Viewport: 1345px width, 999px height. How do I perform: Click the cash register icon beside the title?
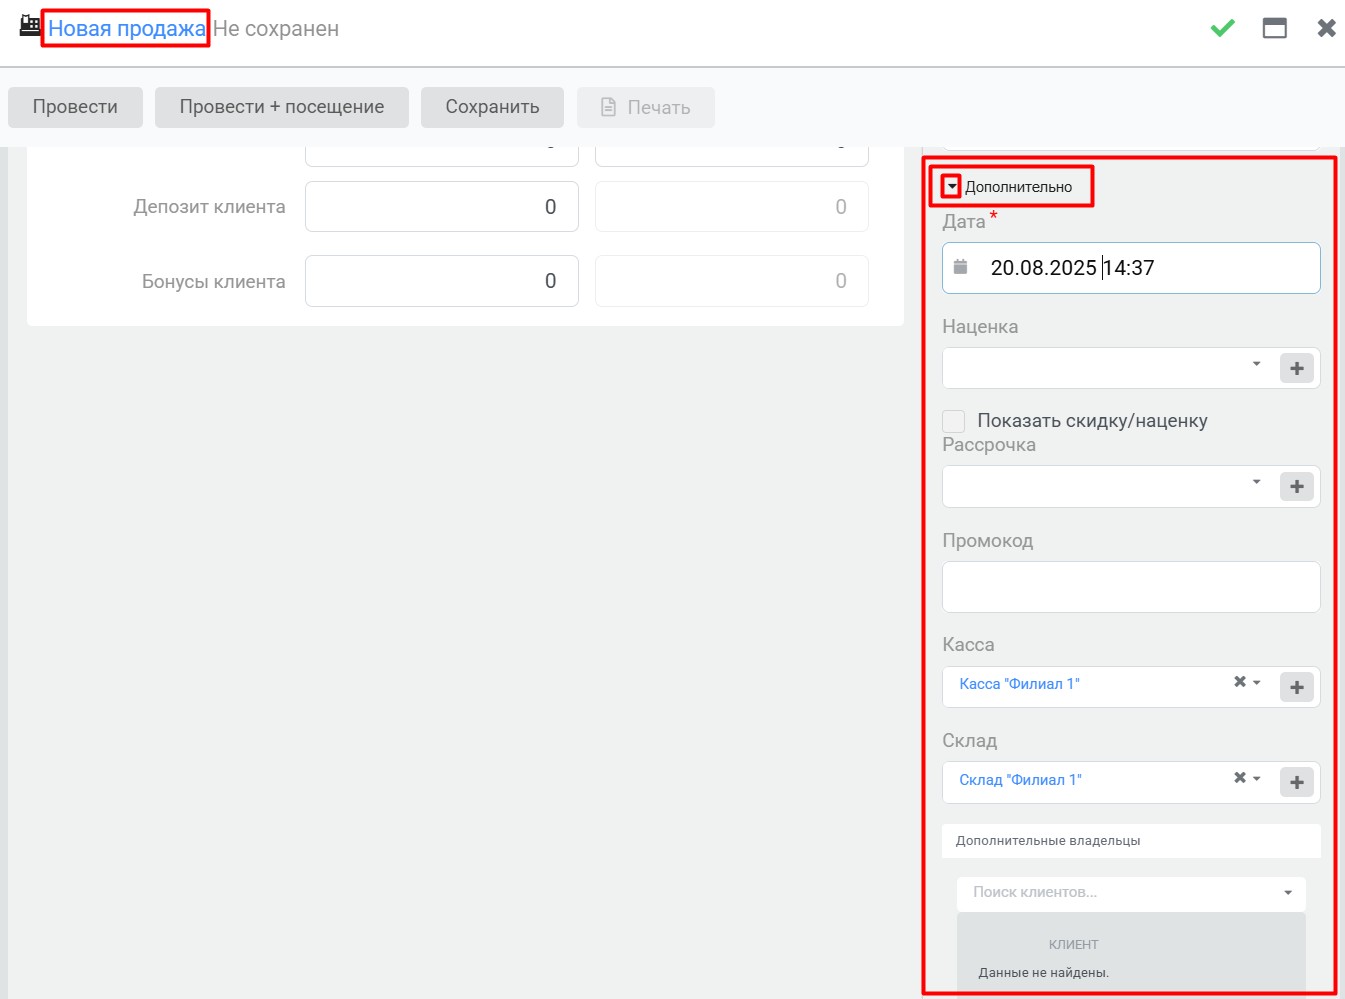pyautogui.click(x=30, y=26)
